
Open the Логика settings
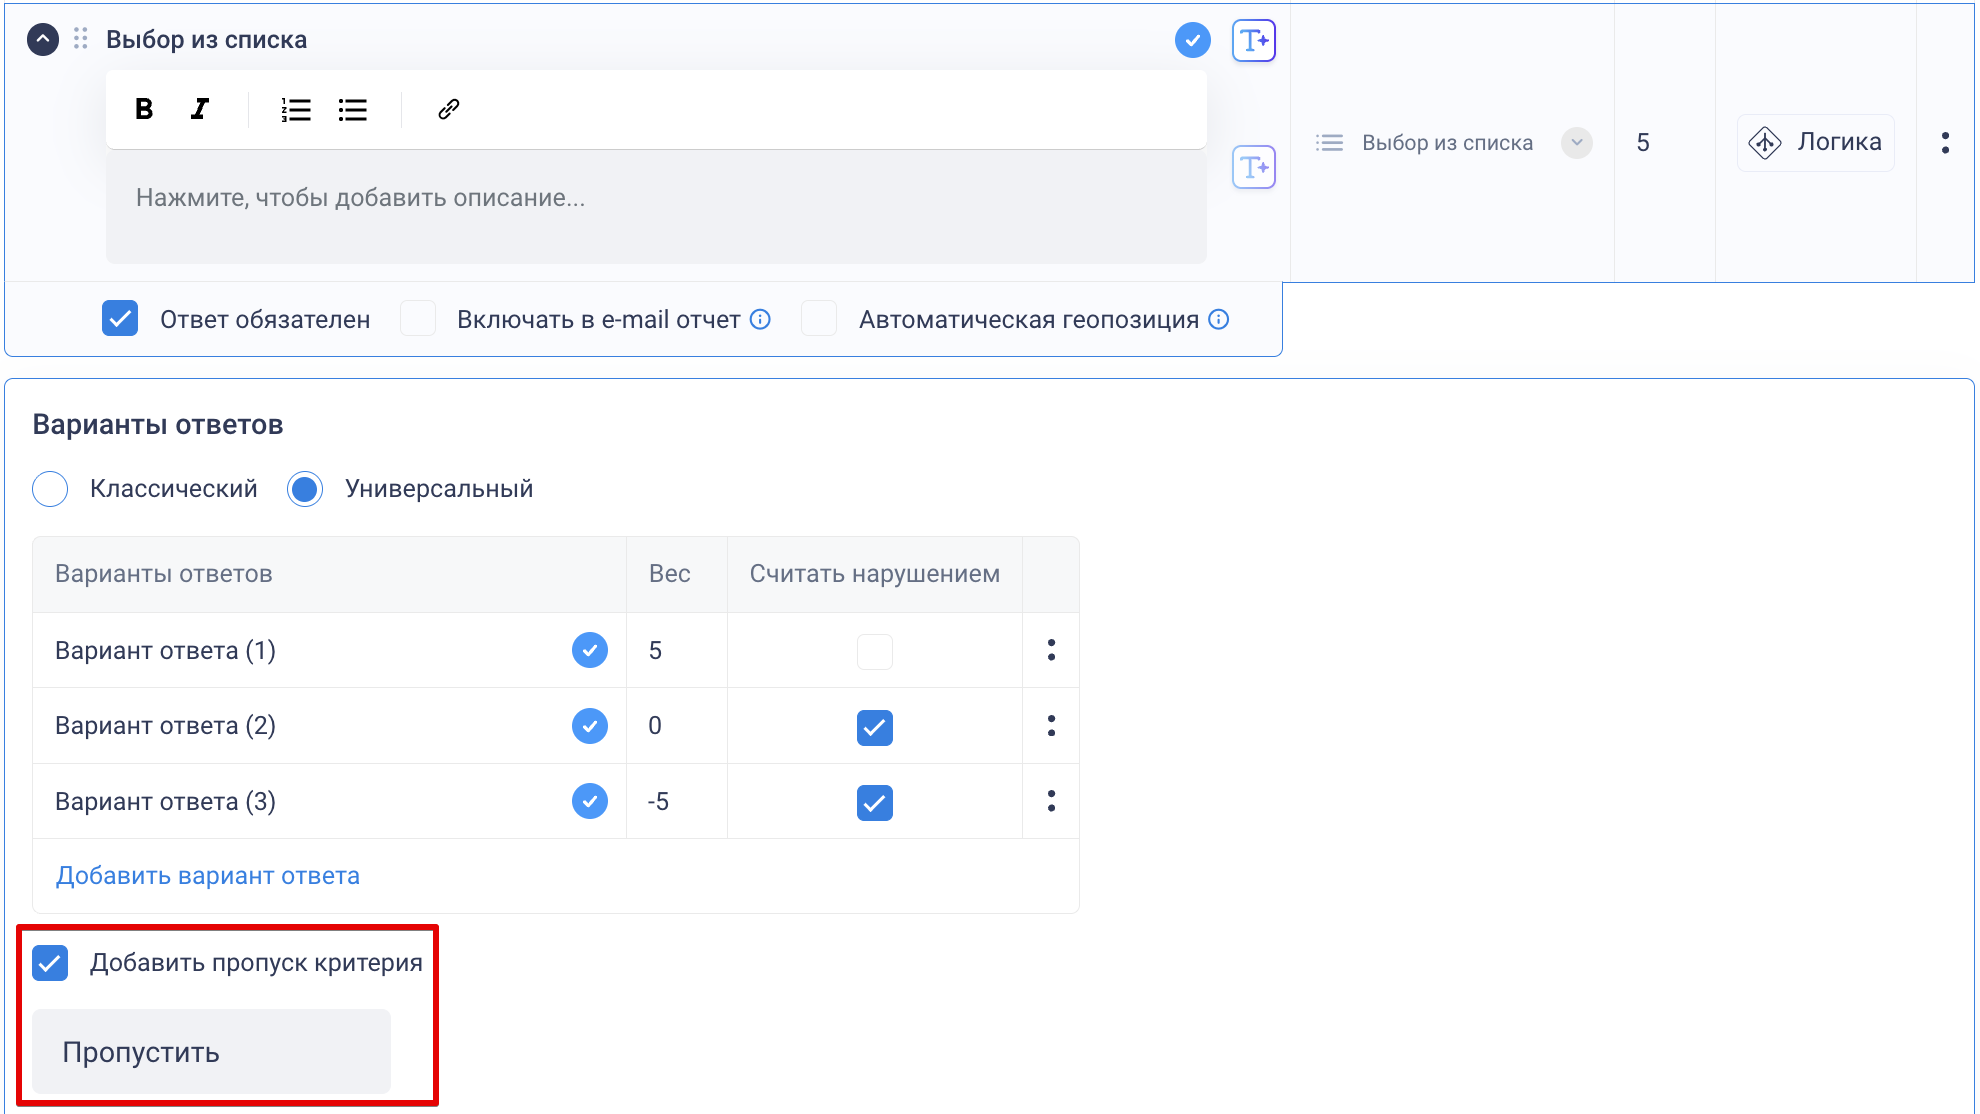(x=1815, y=142)
